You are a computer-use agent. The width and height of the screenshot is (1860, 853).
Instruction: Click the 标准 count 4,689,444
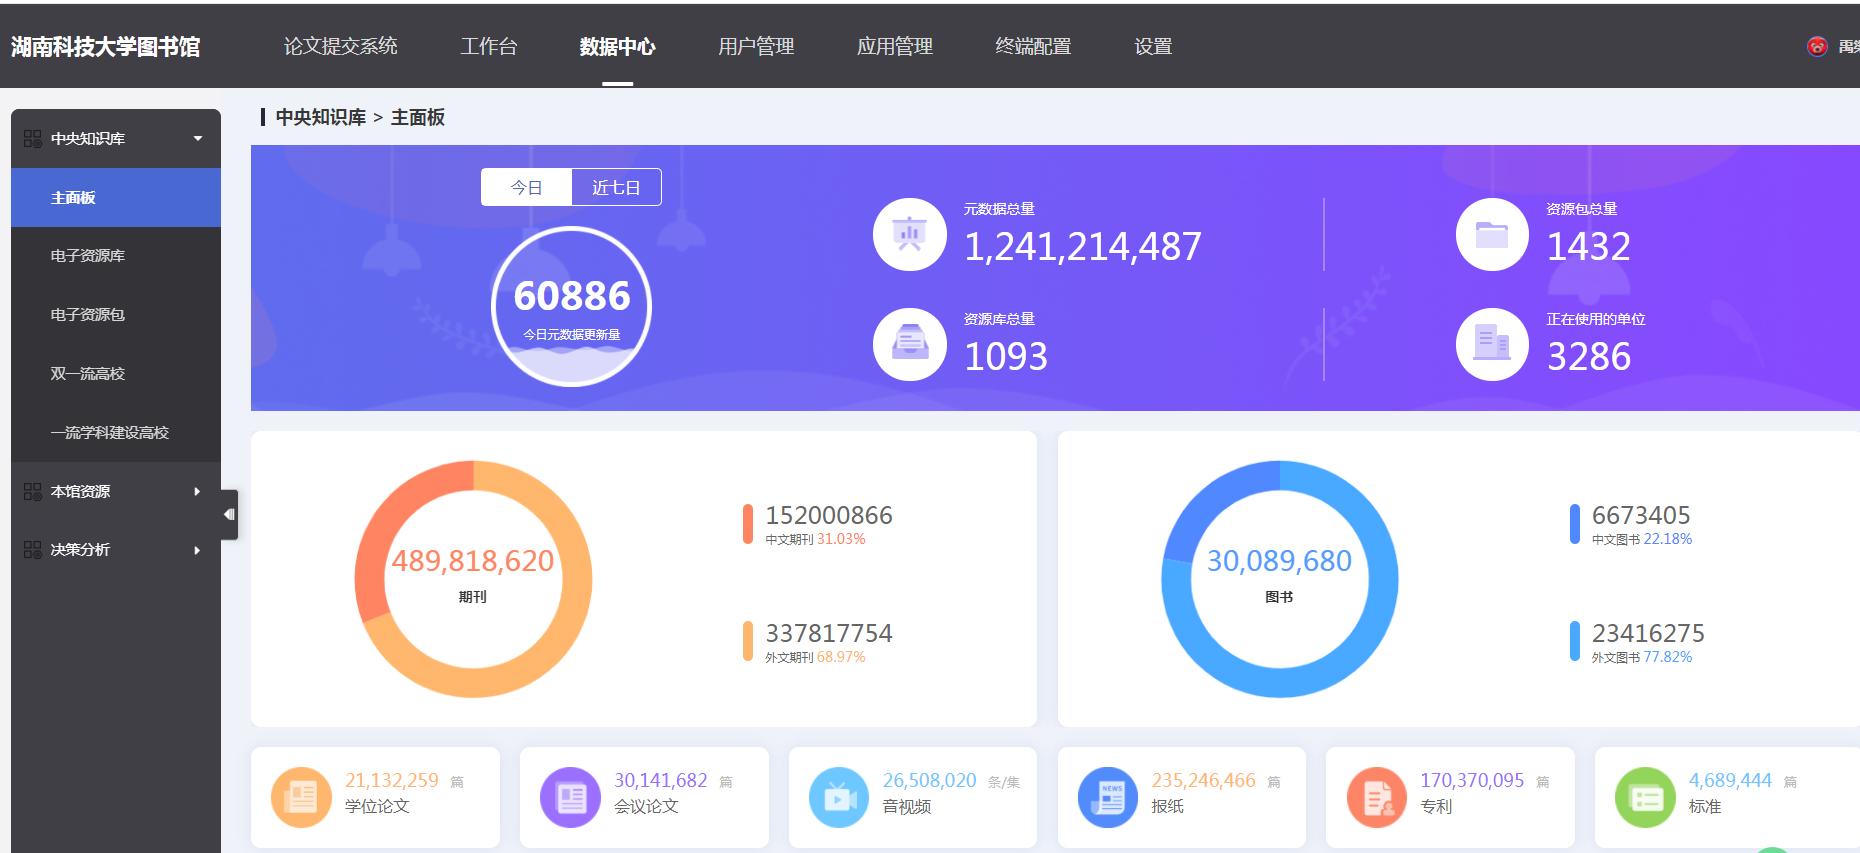(1731, 780)
